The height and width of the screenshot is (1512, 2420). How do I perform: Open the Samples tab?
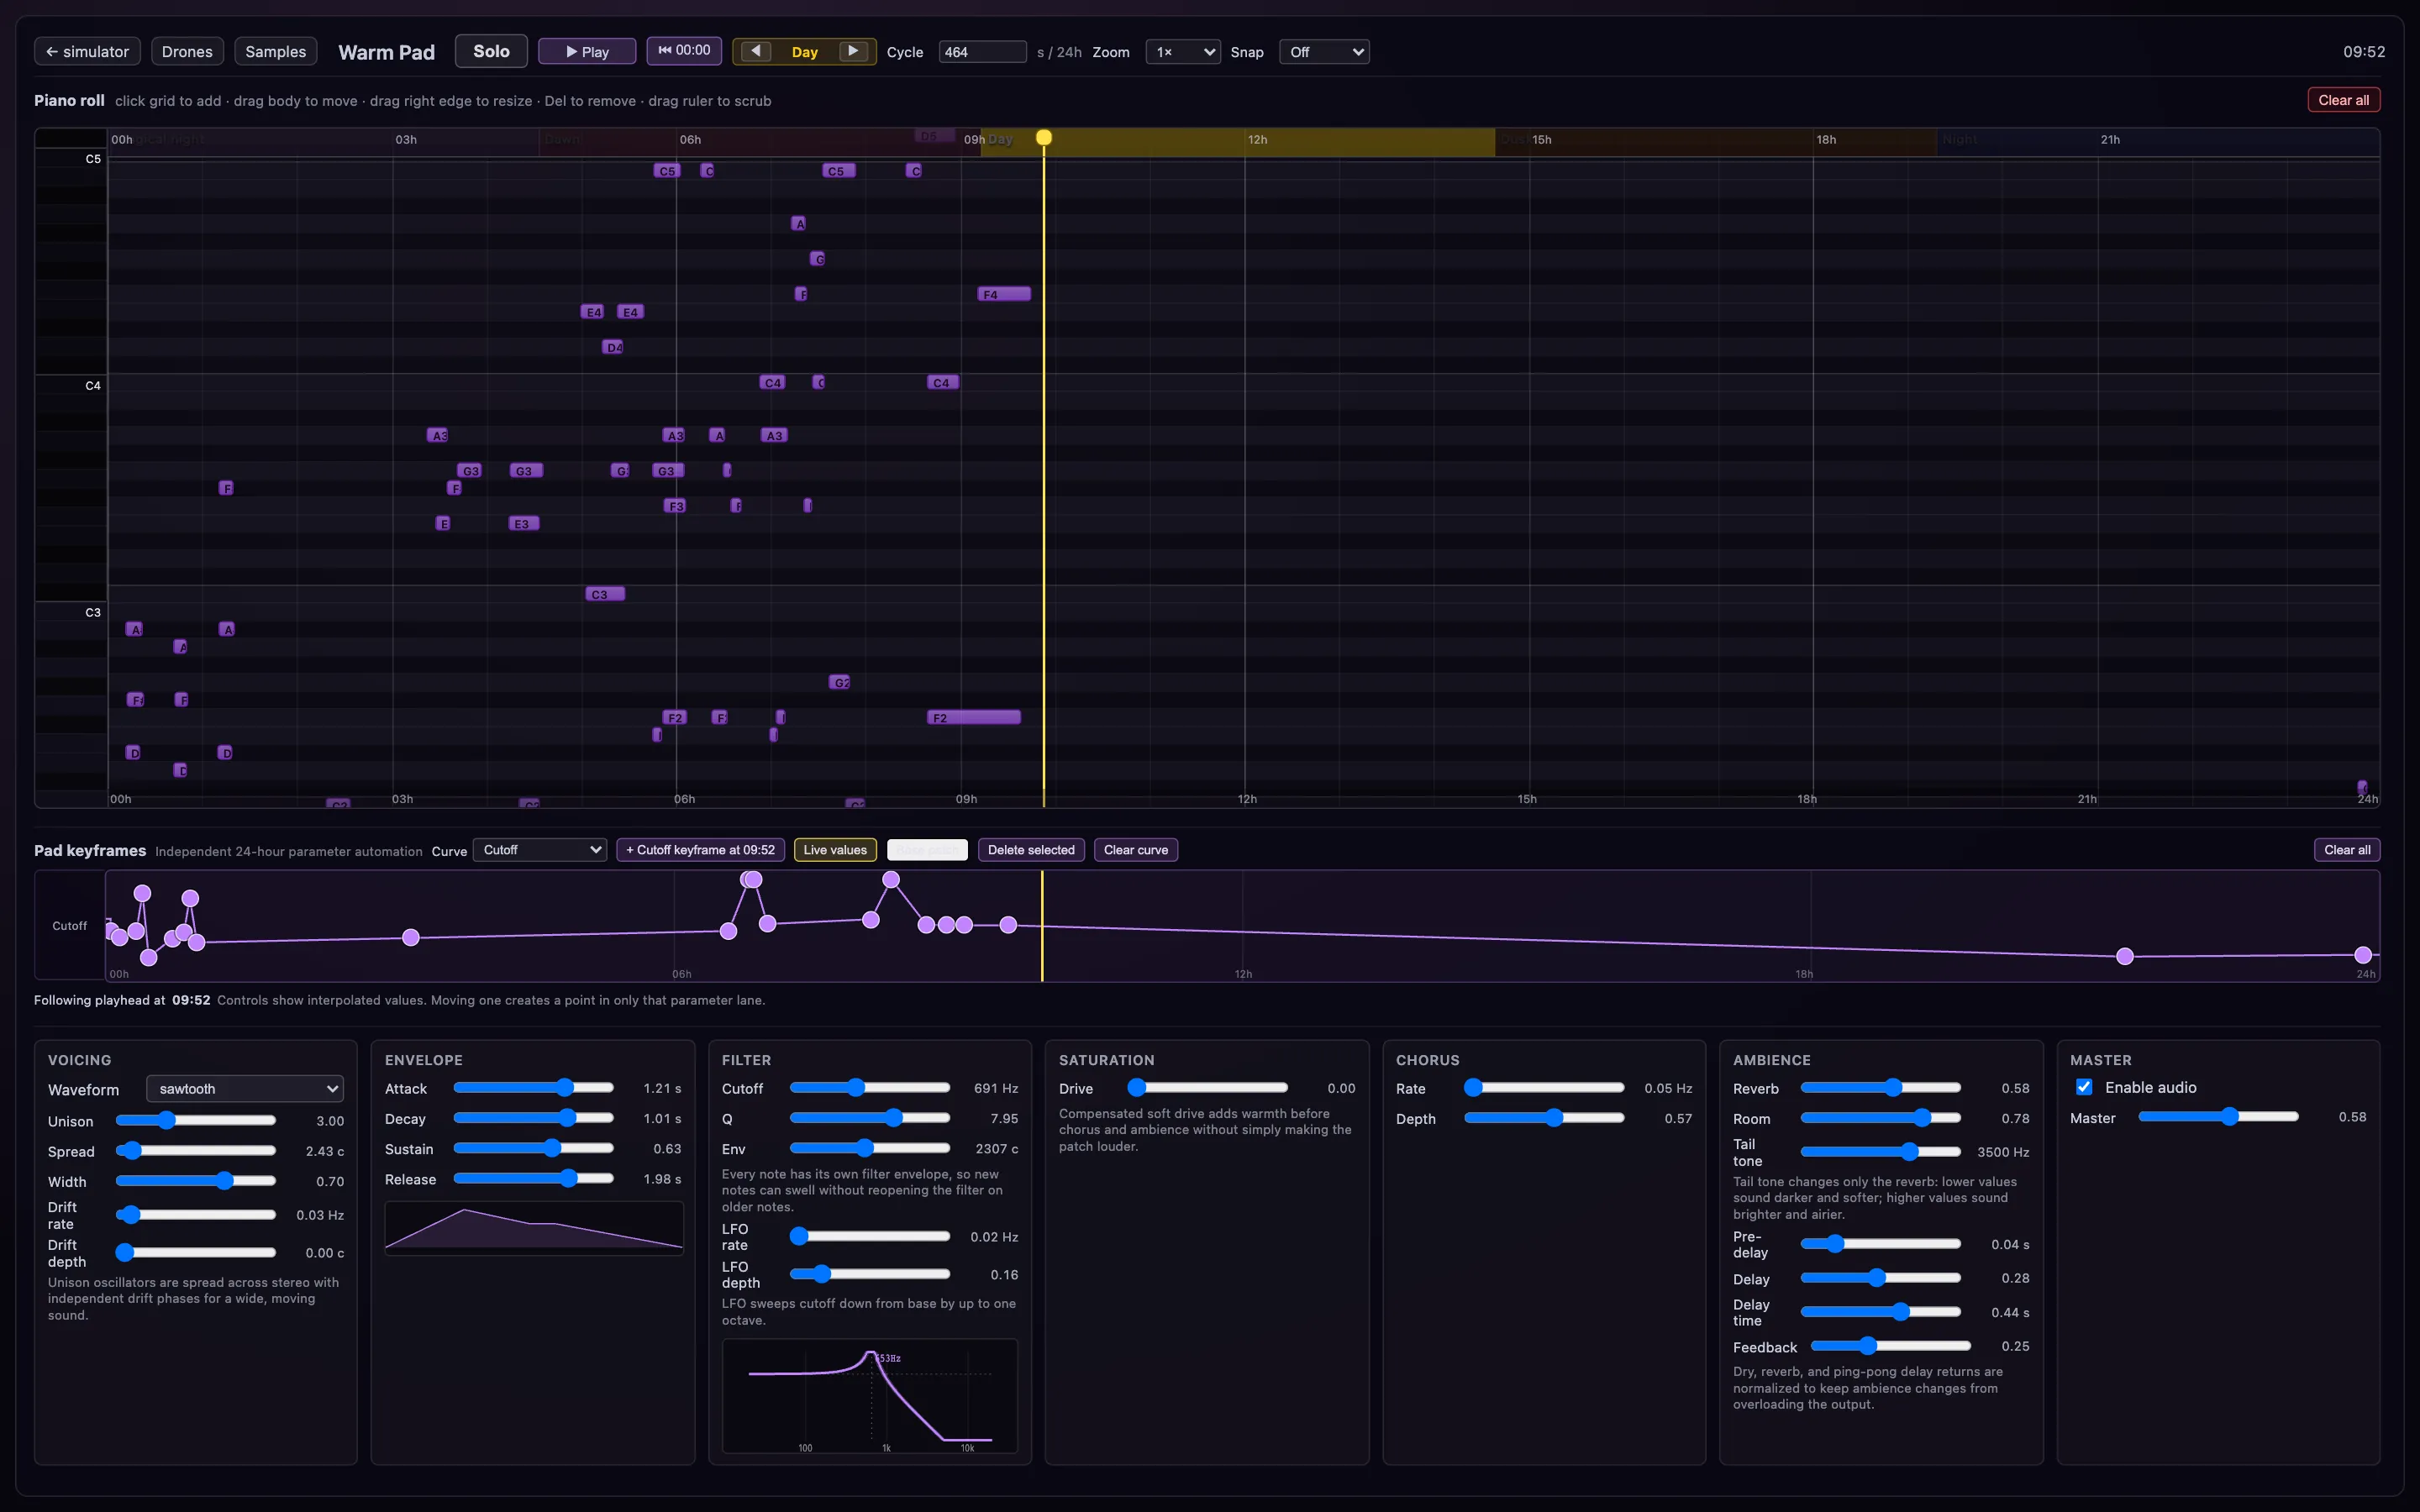[x=275, y=51]
